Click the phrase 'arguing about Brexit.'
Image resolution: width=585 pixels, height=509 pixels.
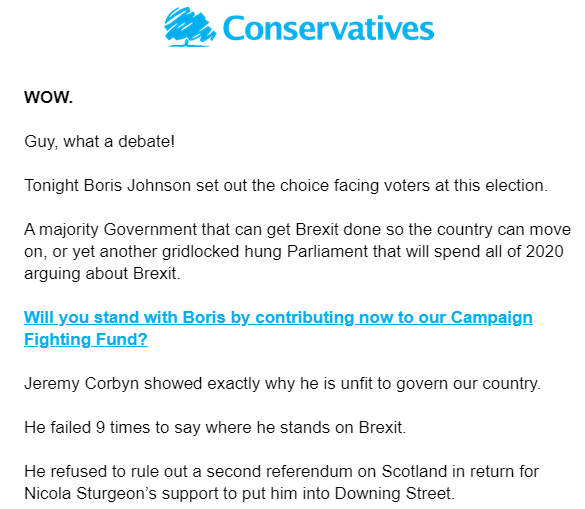[x=102, y=274]
